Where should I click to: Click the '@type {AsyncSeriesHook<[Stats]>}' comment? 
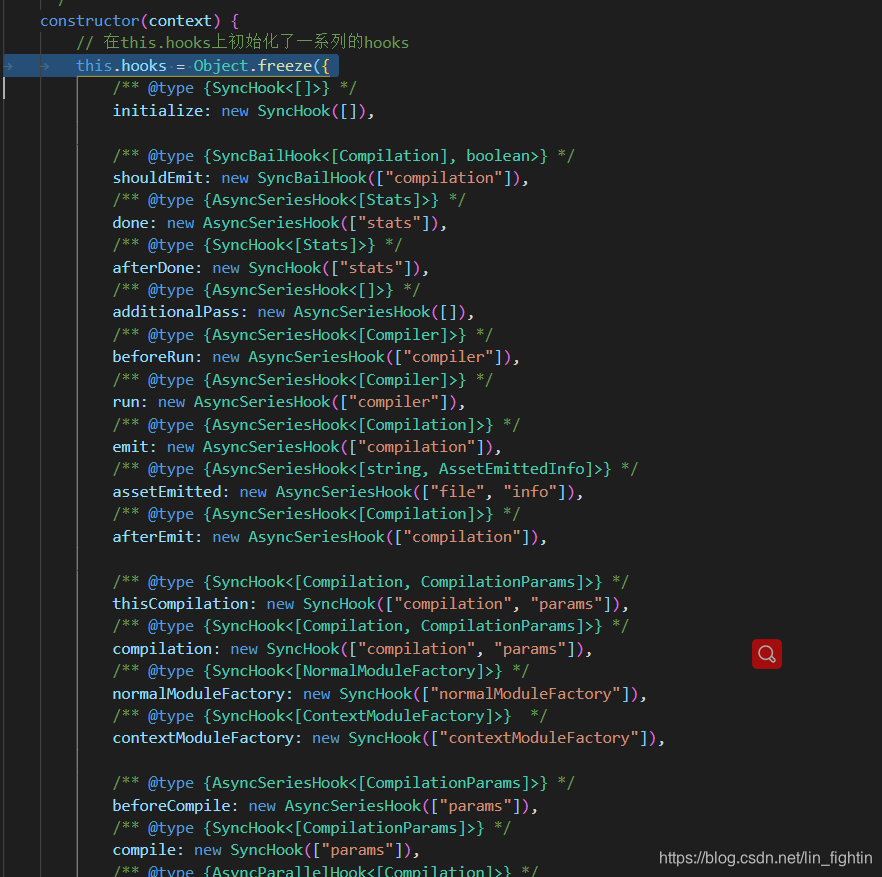(289, 200)
